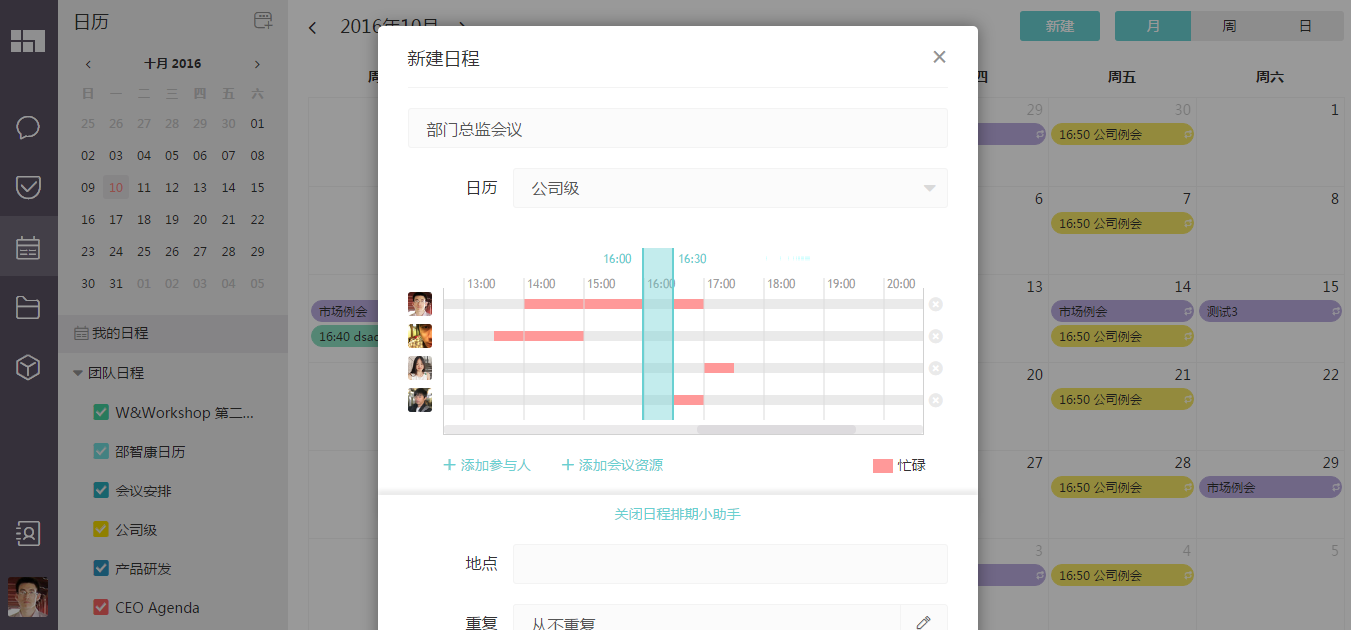Image resolution: width=1351 pixels, height=630 pixels.
Task: Click 添加会议资源 link
Action: coord(612,465)
